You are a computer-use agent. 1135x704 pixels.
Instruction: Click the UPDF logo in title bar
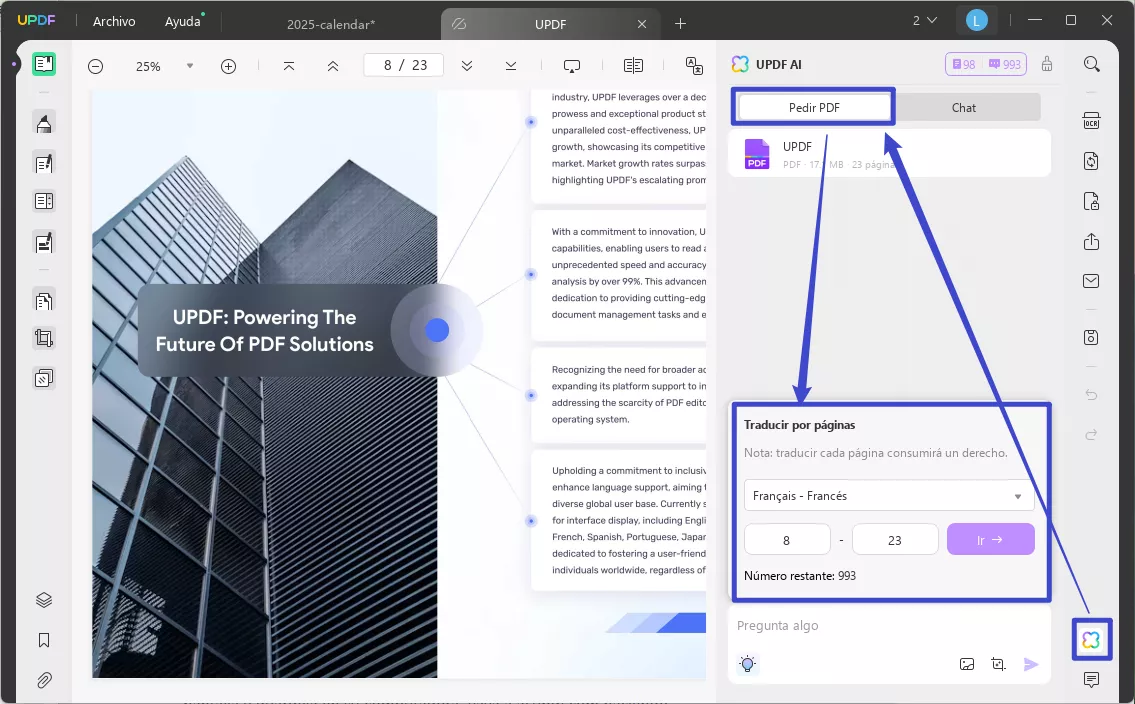click(36, 20)
